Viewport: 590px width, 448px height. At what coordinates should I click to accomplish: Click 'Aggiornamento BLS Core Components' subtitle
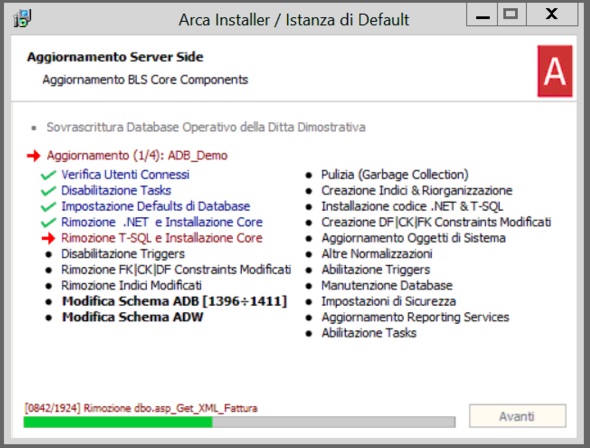tap(145, 80)
